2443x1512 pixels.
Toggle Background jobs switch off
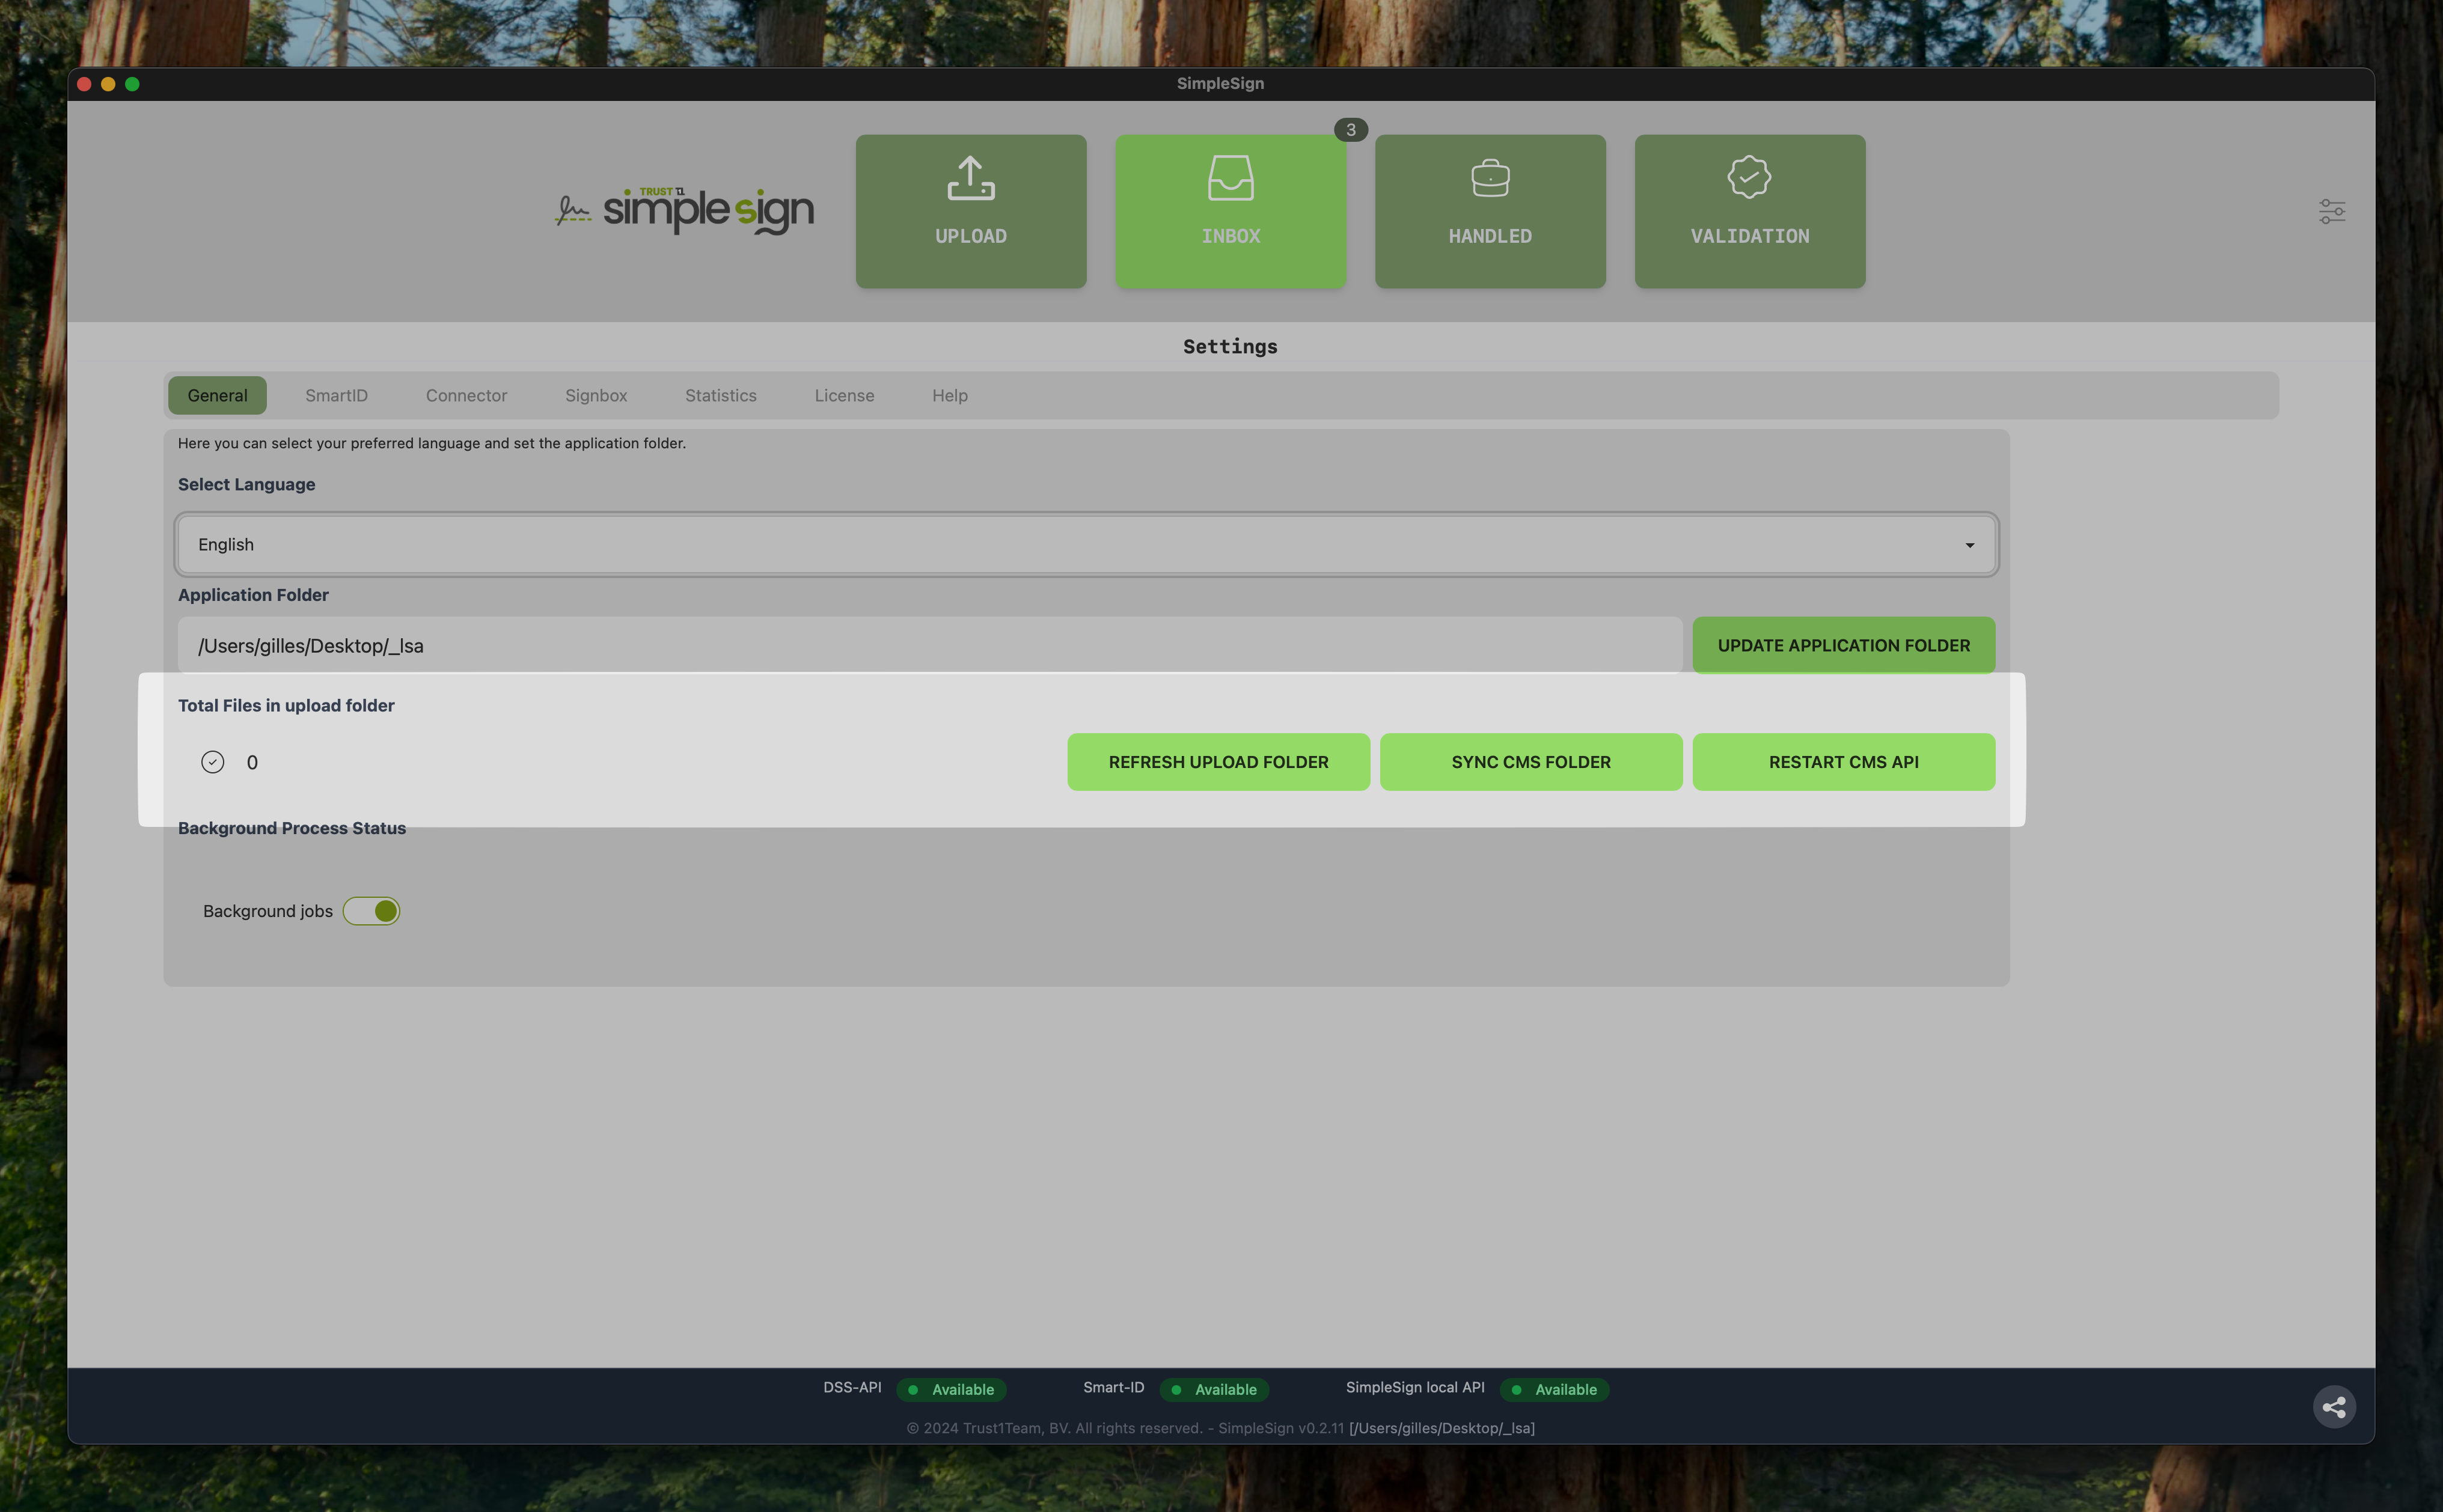pos(372,911)
